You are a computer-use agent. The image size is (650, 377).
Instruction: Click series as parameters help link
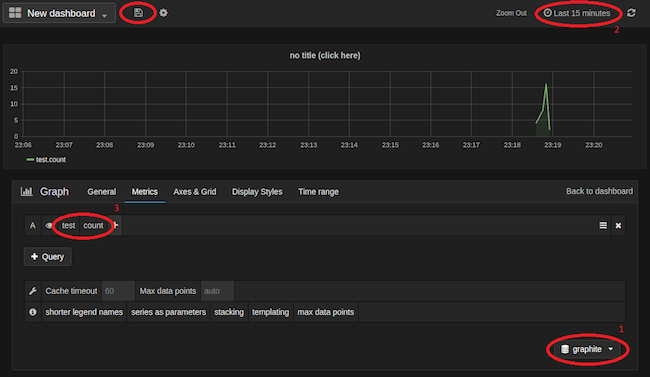168,312
